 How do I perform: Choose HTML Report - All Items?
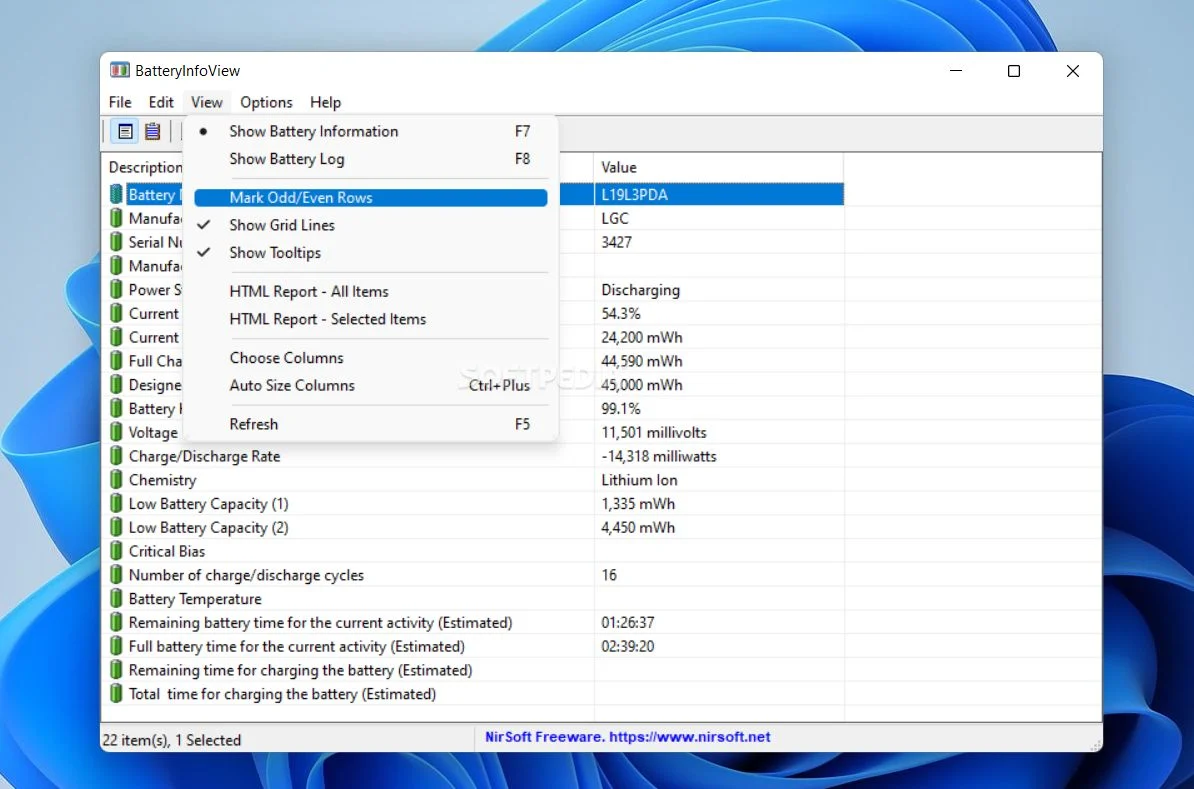309,292
